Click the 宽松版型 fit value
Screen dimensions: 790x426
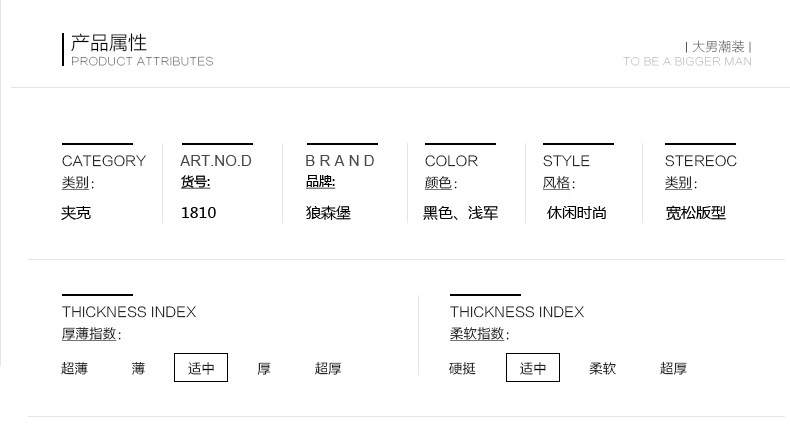tap(695, 213)
